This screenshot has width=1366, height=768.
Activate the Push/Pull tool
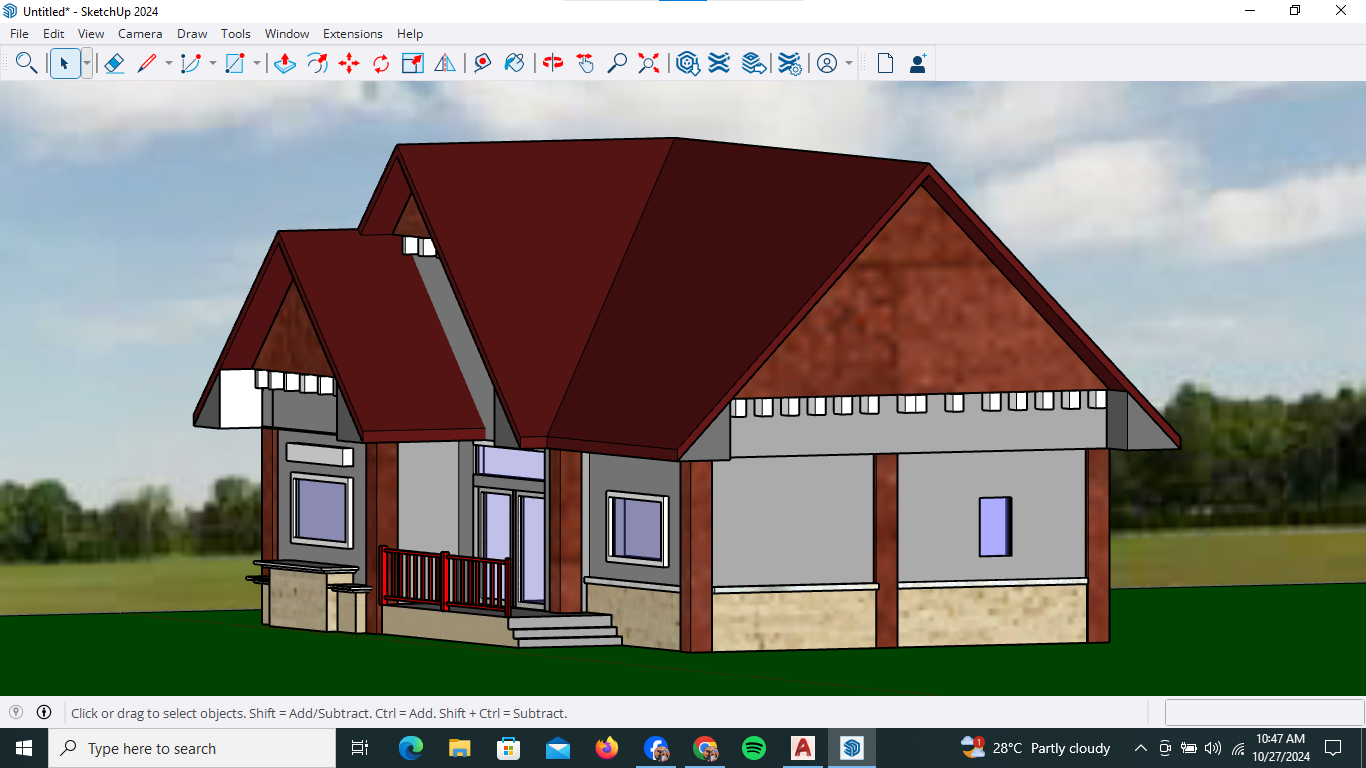coord(284,63)
